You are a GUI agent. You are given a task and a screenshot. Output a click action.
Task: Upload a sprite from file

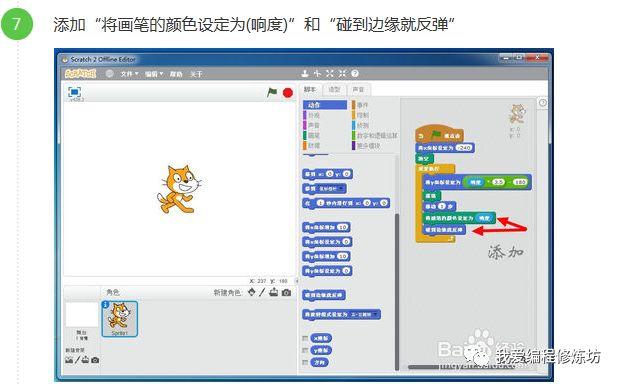point(274,293)
